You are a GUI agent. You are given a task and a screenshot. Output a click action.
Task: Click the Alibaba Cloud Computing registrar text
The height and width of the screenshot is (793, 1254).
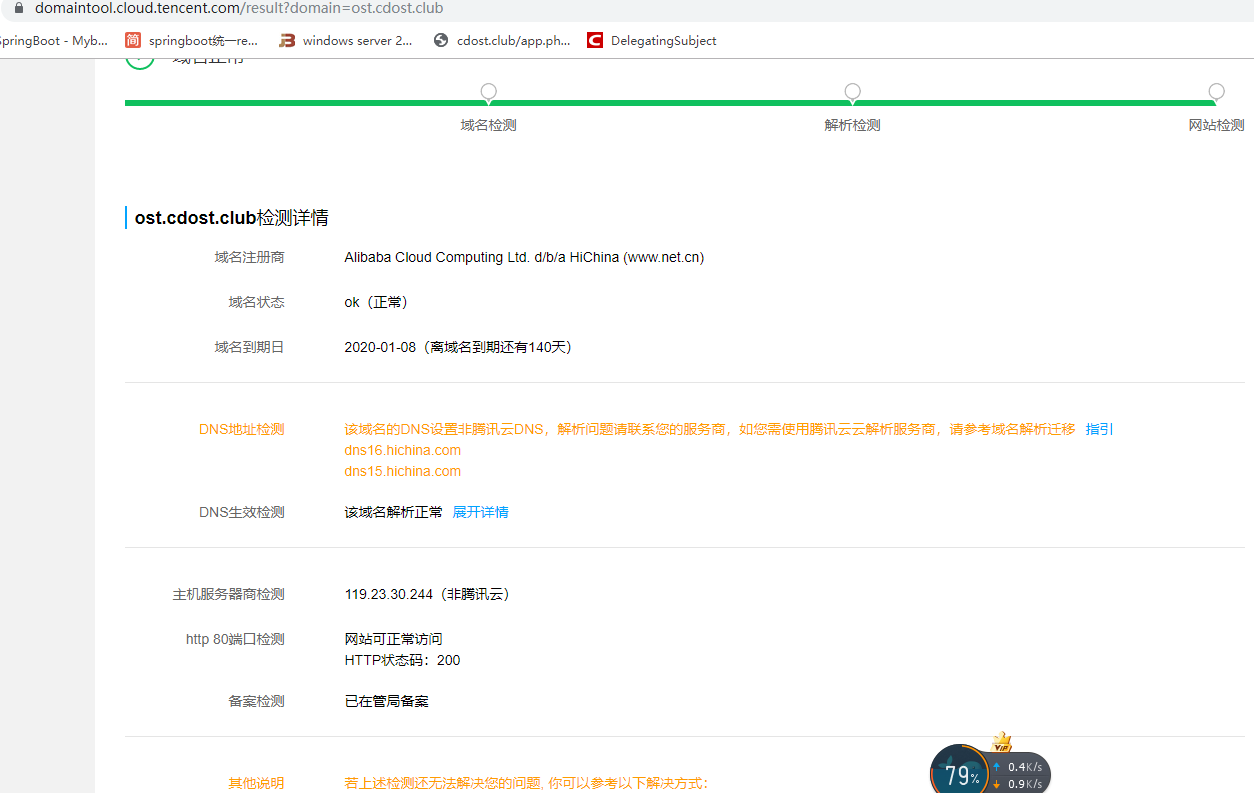point(524,257)
